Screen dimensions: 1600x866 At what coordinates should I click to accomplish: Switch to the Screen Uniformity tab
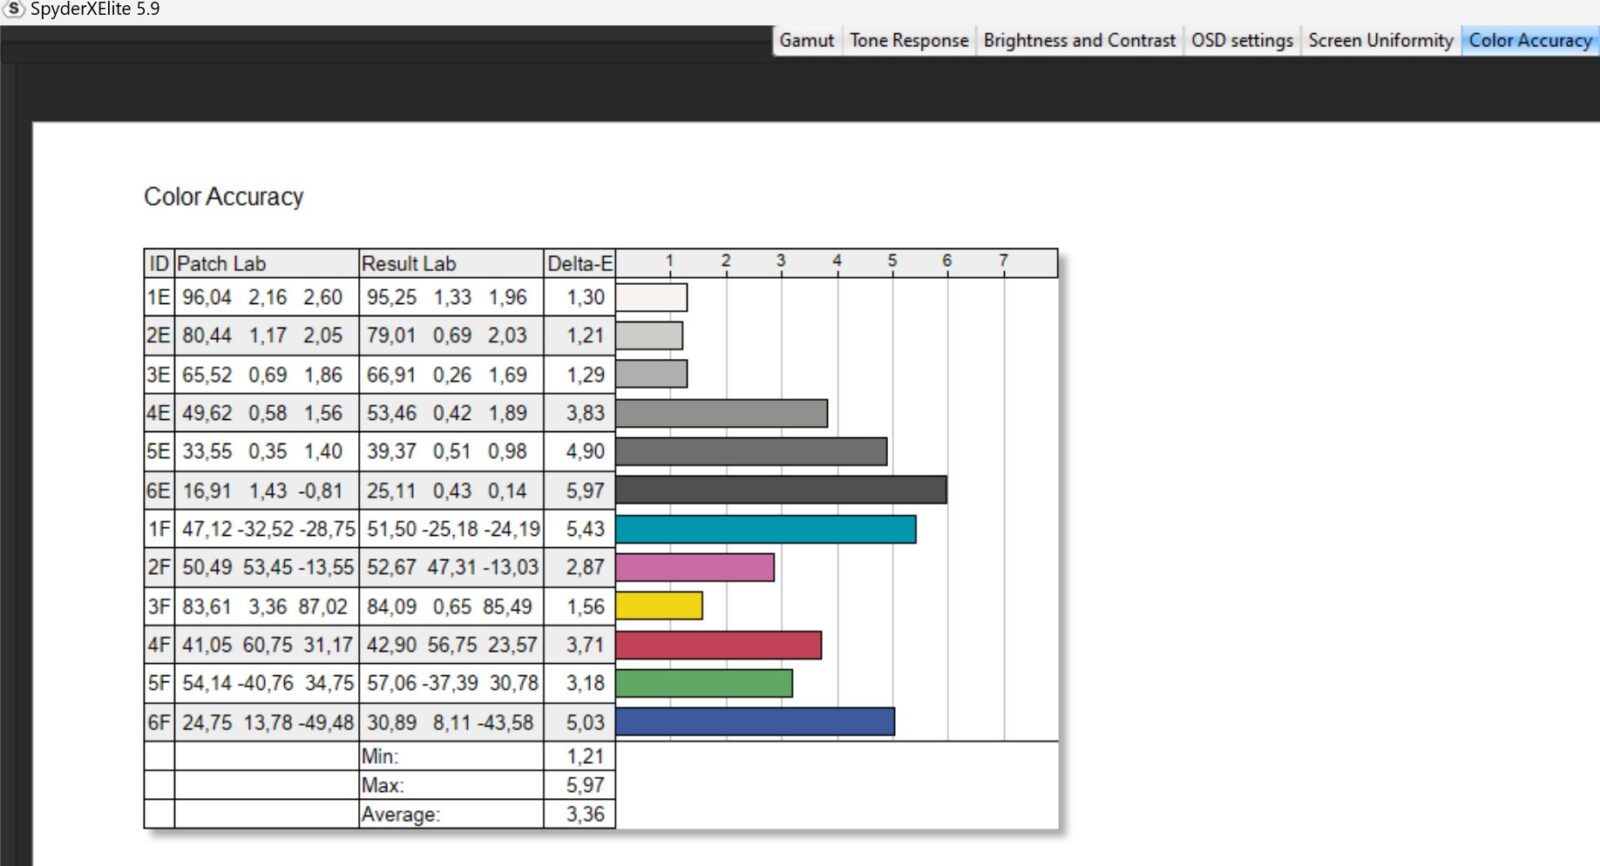(x=1380, y=41)
